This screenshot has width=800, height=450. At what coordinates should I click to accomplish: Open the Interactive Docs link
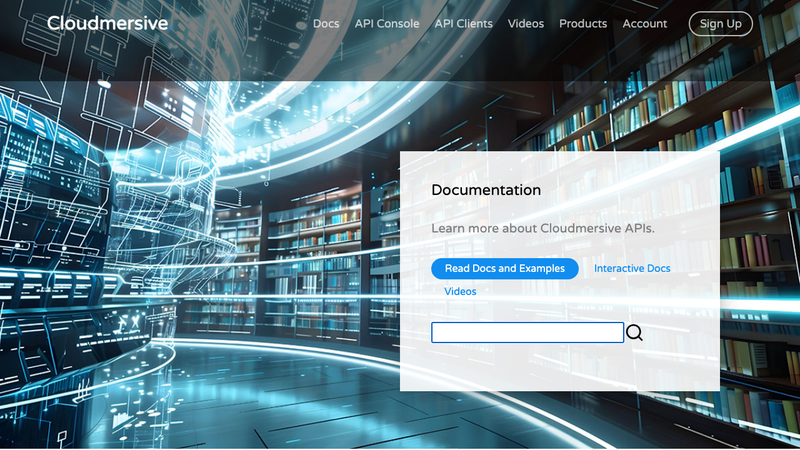click(x=632, y=268)
